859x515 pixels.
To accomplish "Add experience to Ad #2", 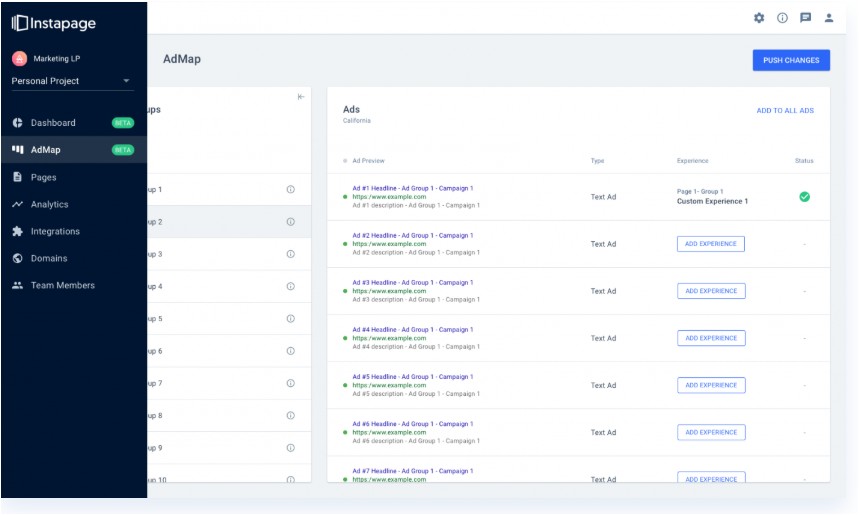I will click(711, 244).
